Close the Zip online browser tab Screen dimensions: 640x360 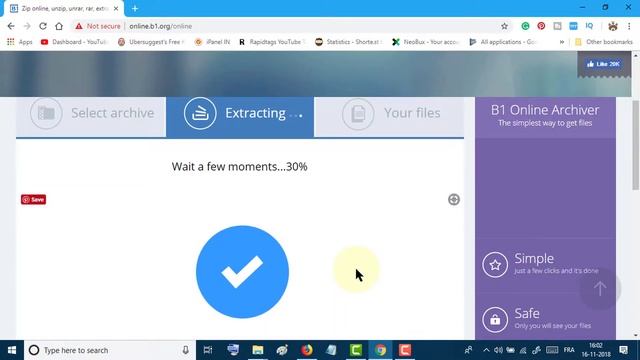tap(116, 8)
